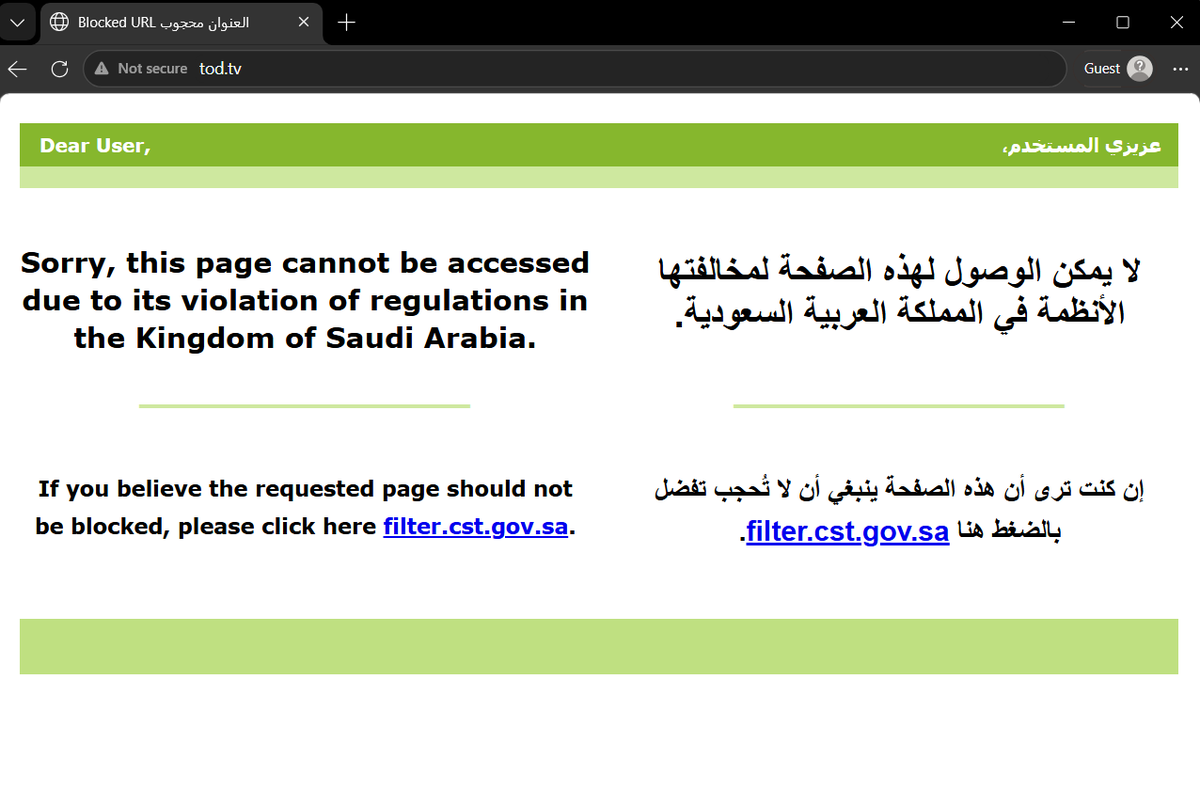The height and width of the screenshot is (790, 1200).
Task: Click the Arabic greeting 'عزيزي المستخدم'
Action: (1081, 146)
